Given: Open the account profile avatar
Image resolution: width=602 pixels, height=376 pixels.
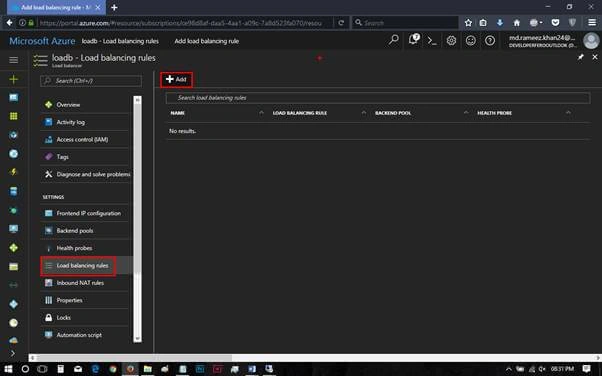Looking at the screenshot, I should pyautogui.click(x=591, y=41).
